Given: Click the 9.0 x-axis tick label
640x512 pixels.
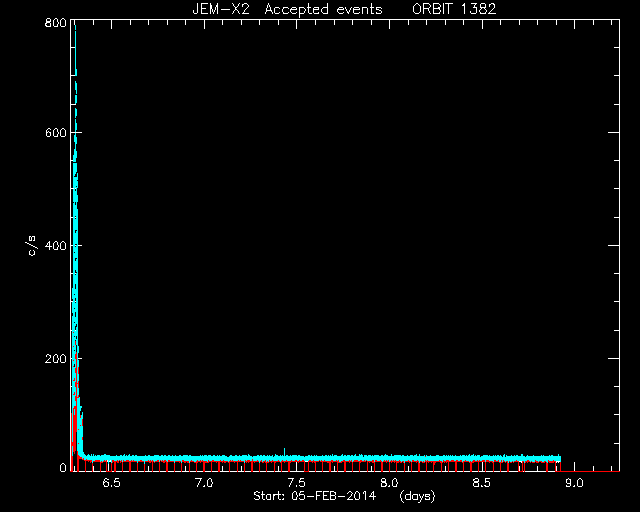Looking at the screenshot, I should click(574, 483).
